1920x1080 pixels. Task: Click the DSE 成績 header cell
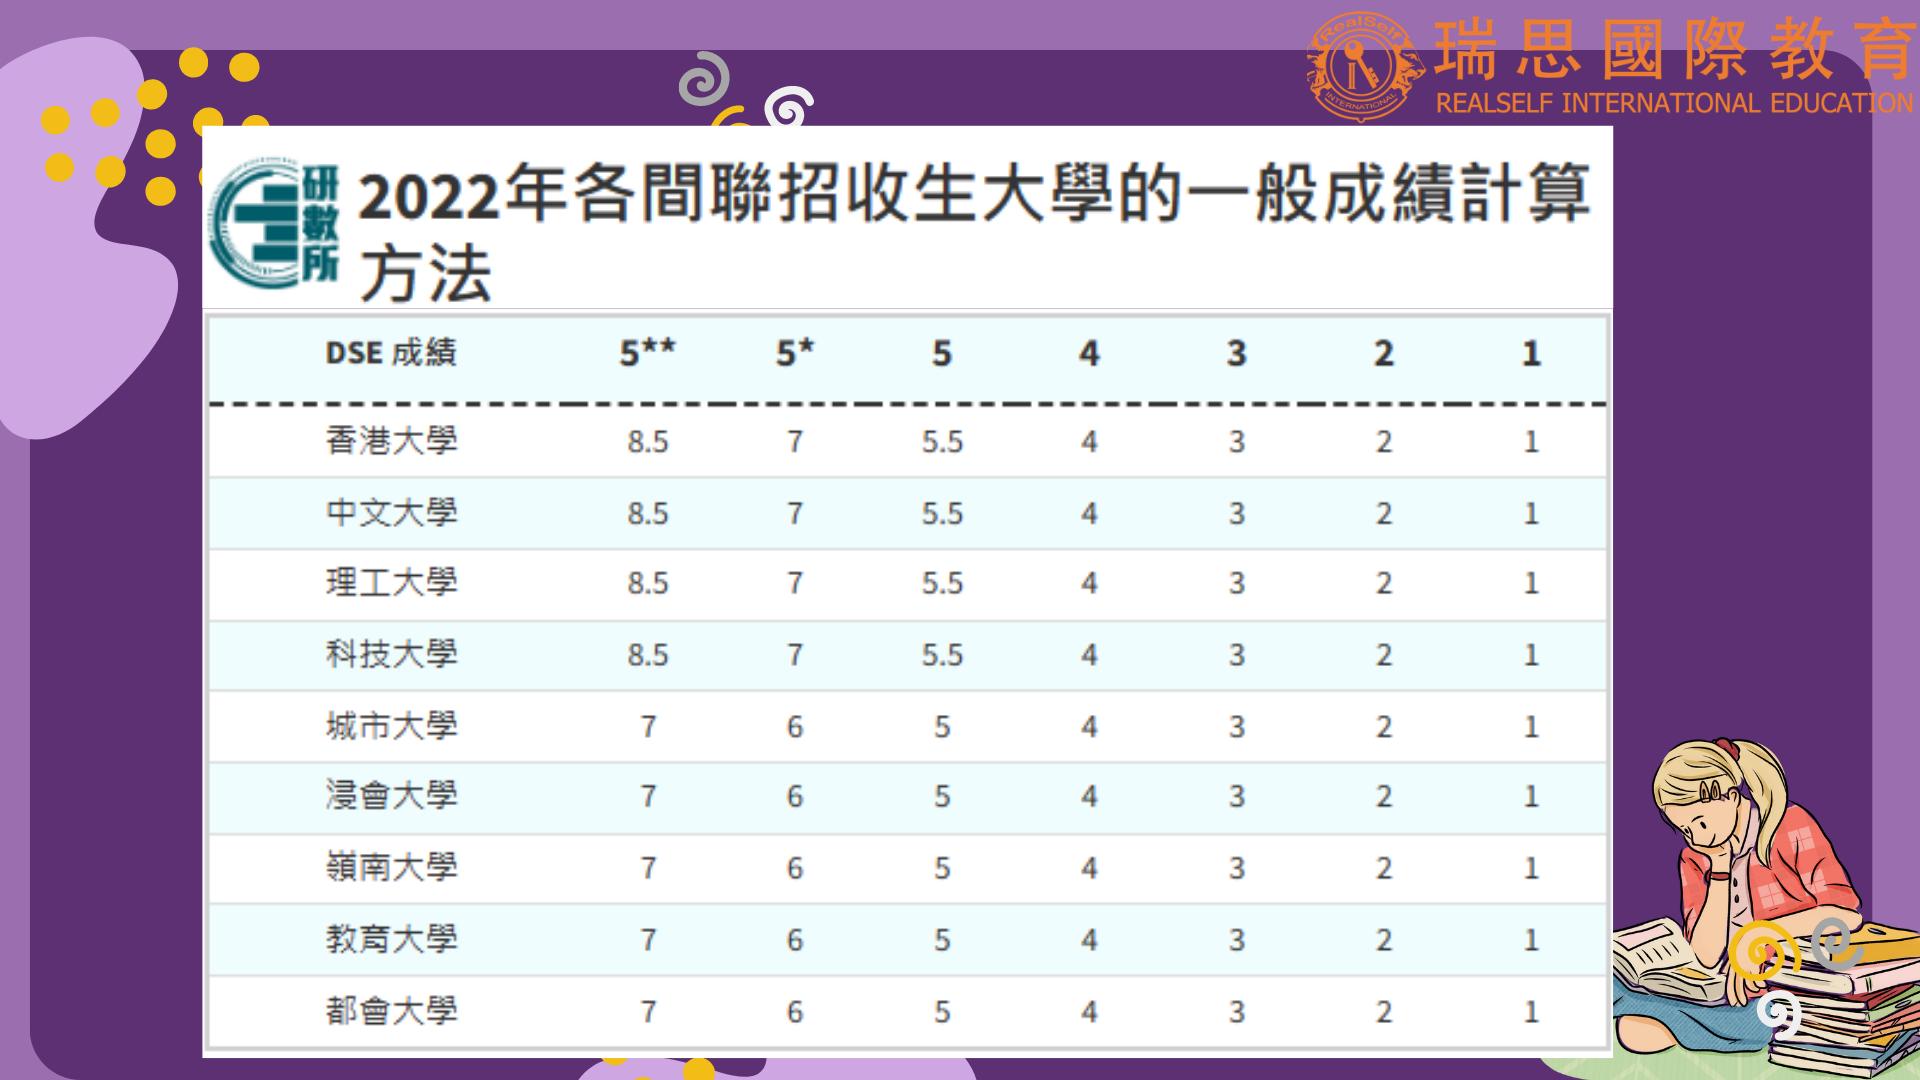[x=391, y=352]
